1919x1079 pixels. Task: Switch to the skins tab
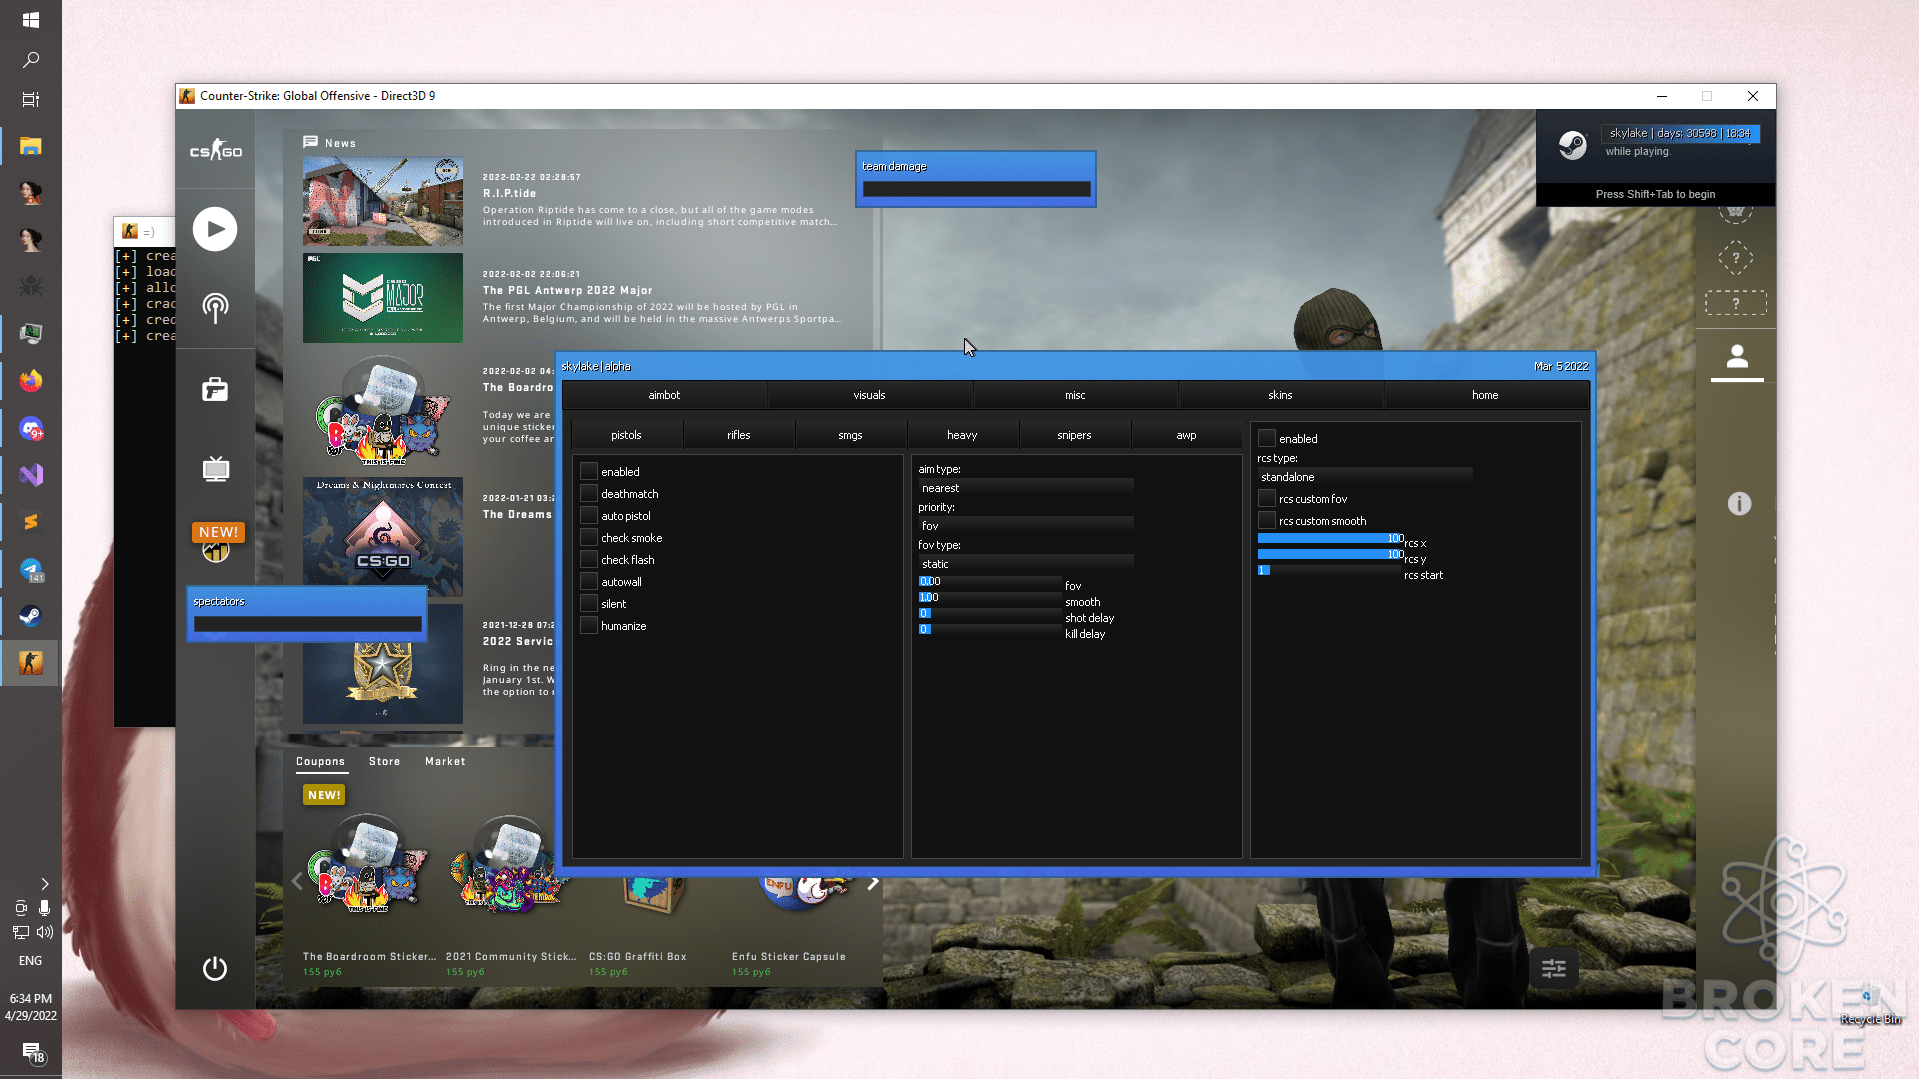coord(1280,395)
